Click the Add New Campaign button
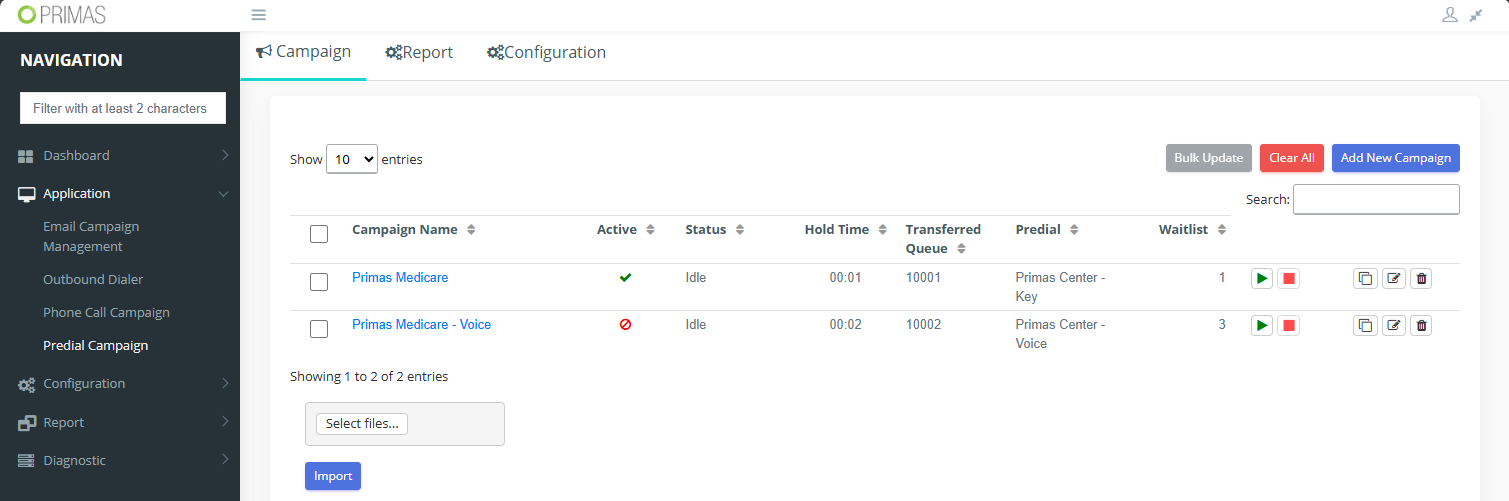 point(1395,158)
